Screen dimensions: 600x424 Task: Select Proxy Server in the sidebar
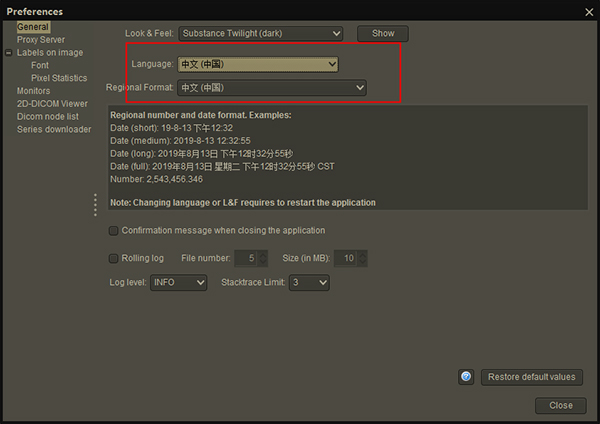pyautogui.click(x=41, y=40)
